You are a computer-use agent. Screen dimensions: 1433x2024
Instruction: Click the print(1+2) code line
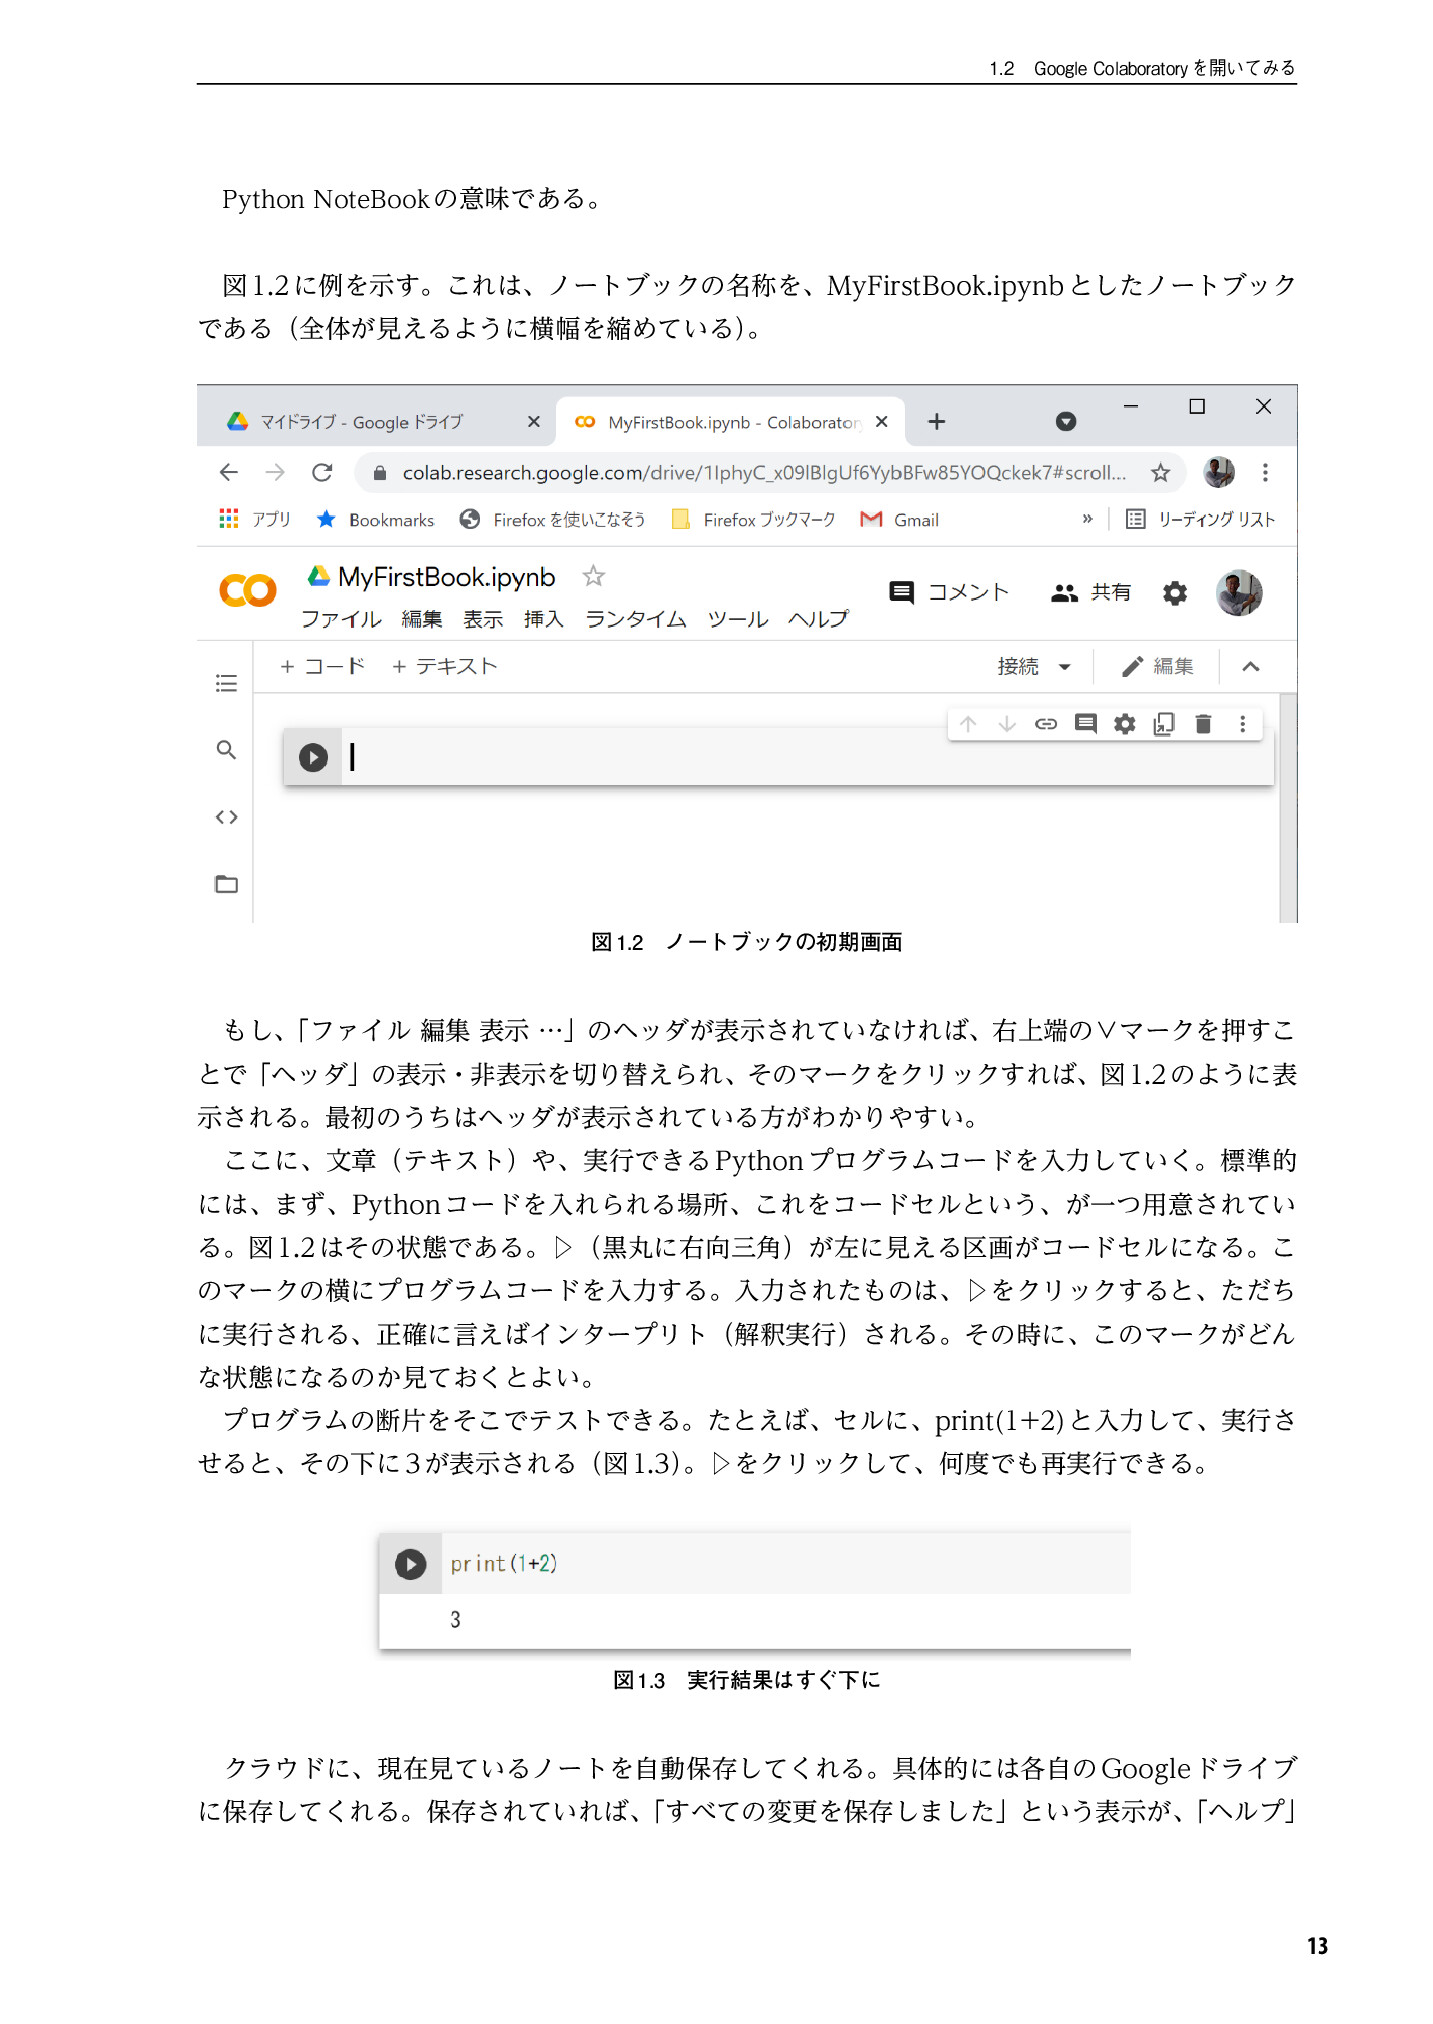503,1563
